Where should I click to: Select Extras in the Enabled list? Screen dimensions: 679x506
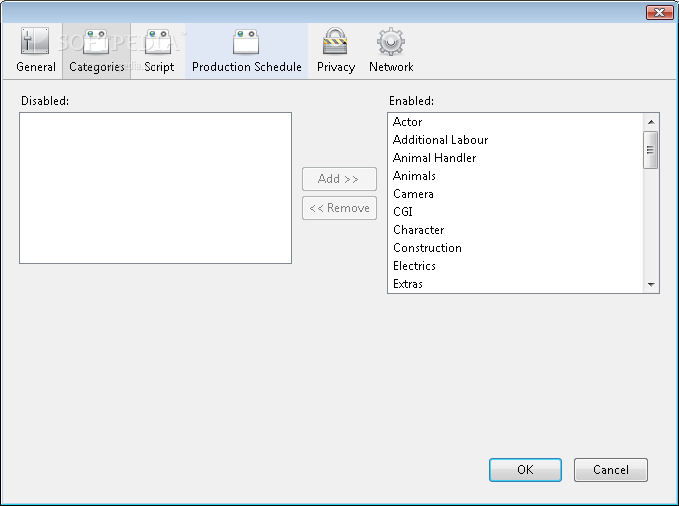515,284
